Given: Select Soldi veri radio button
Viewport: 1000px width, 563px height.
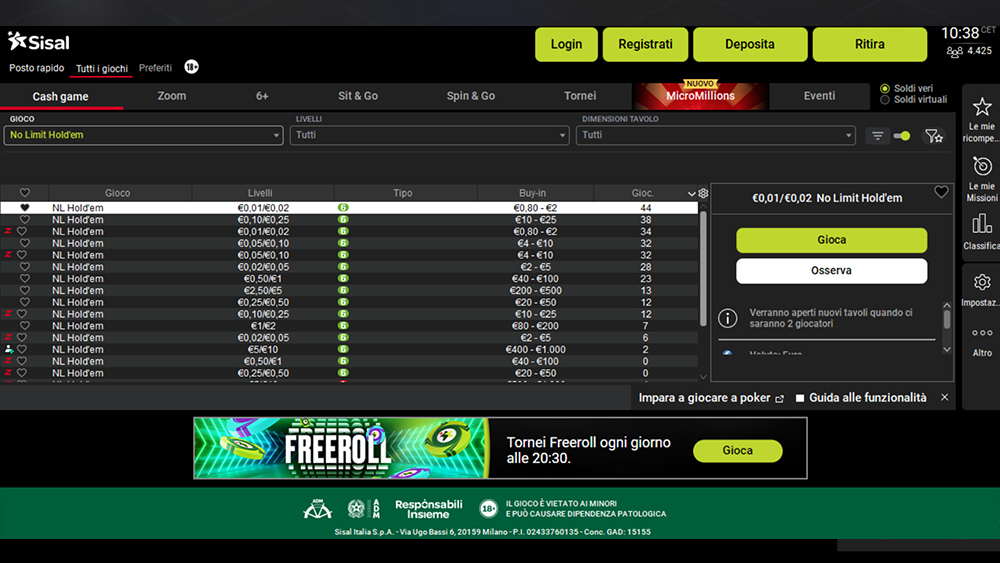Looking at the screenshot, I should tap(885, 89).
